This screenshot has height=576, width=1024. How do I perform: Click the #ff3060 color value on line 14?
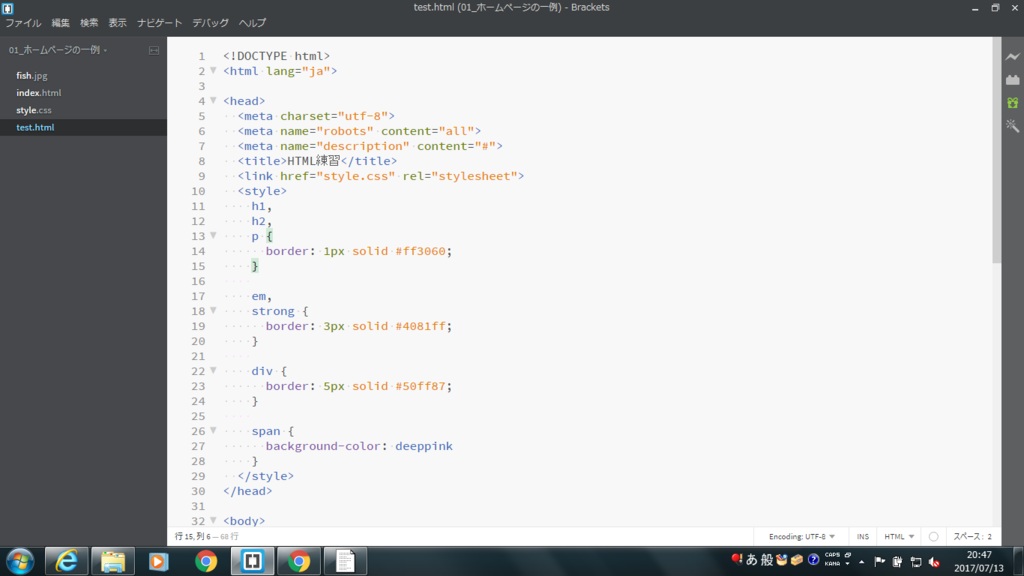click(x=420, y=251)
